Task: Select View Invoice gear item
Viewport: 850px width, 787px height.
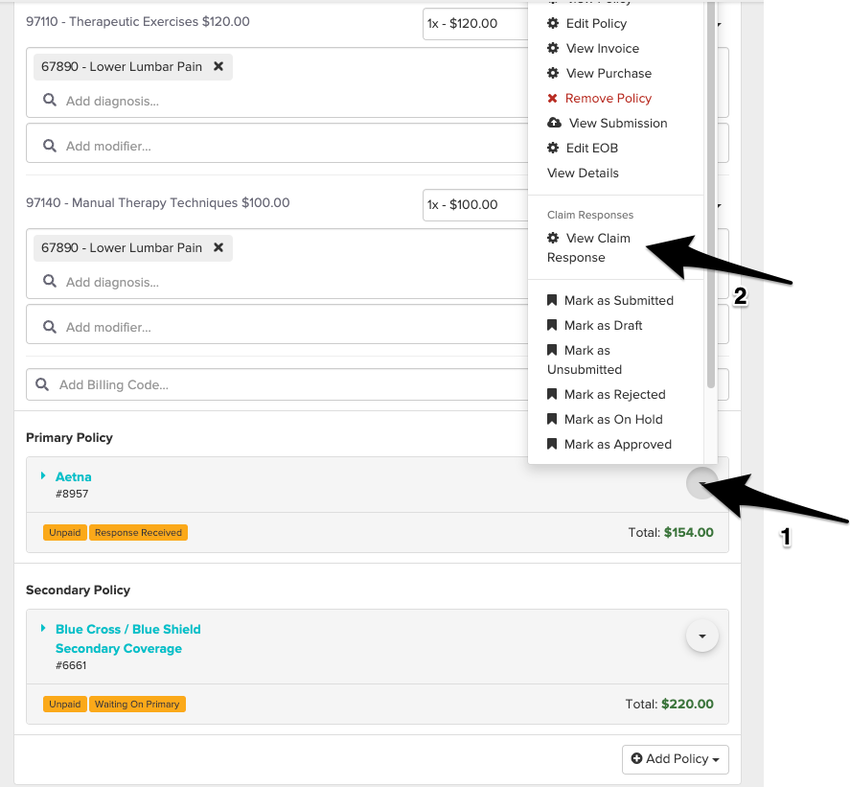Action: point(601,48)
